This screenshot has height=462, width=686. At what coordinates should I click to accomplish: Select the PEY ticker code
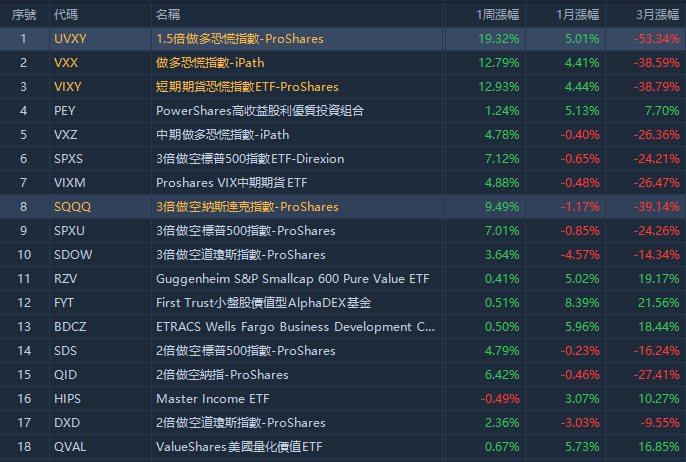(x=64, y=111)
